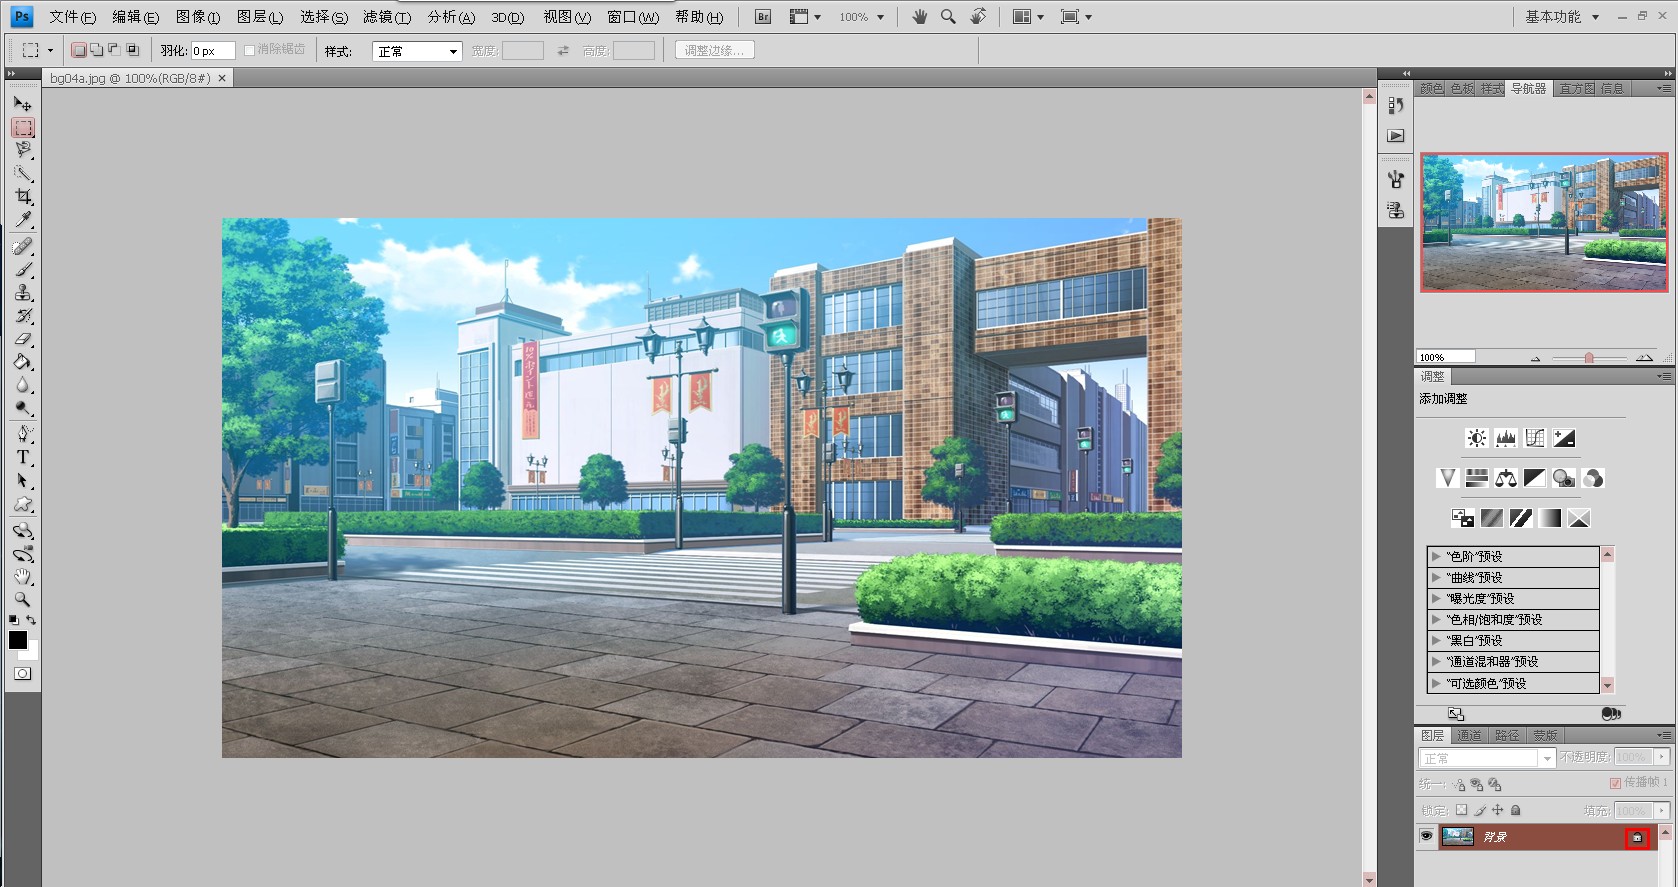Viewport: 1678px width, 887px height.
Task: Select the Move tool
Action: (x=22, y=103)
